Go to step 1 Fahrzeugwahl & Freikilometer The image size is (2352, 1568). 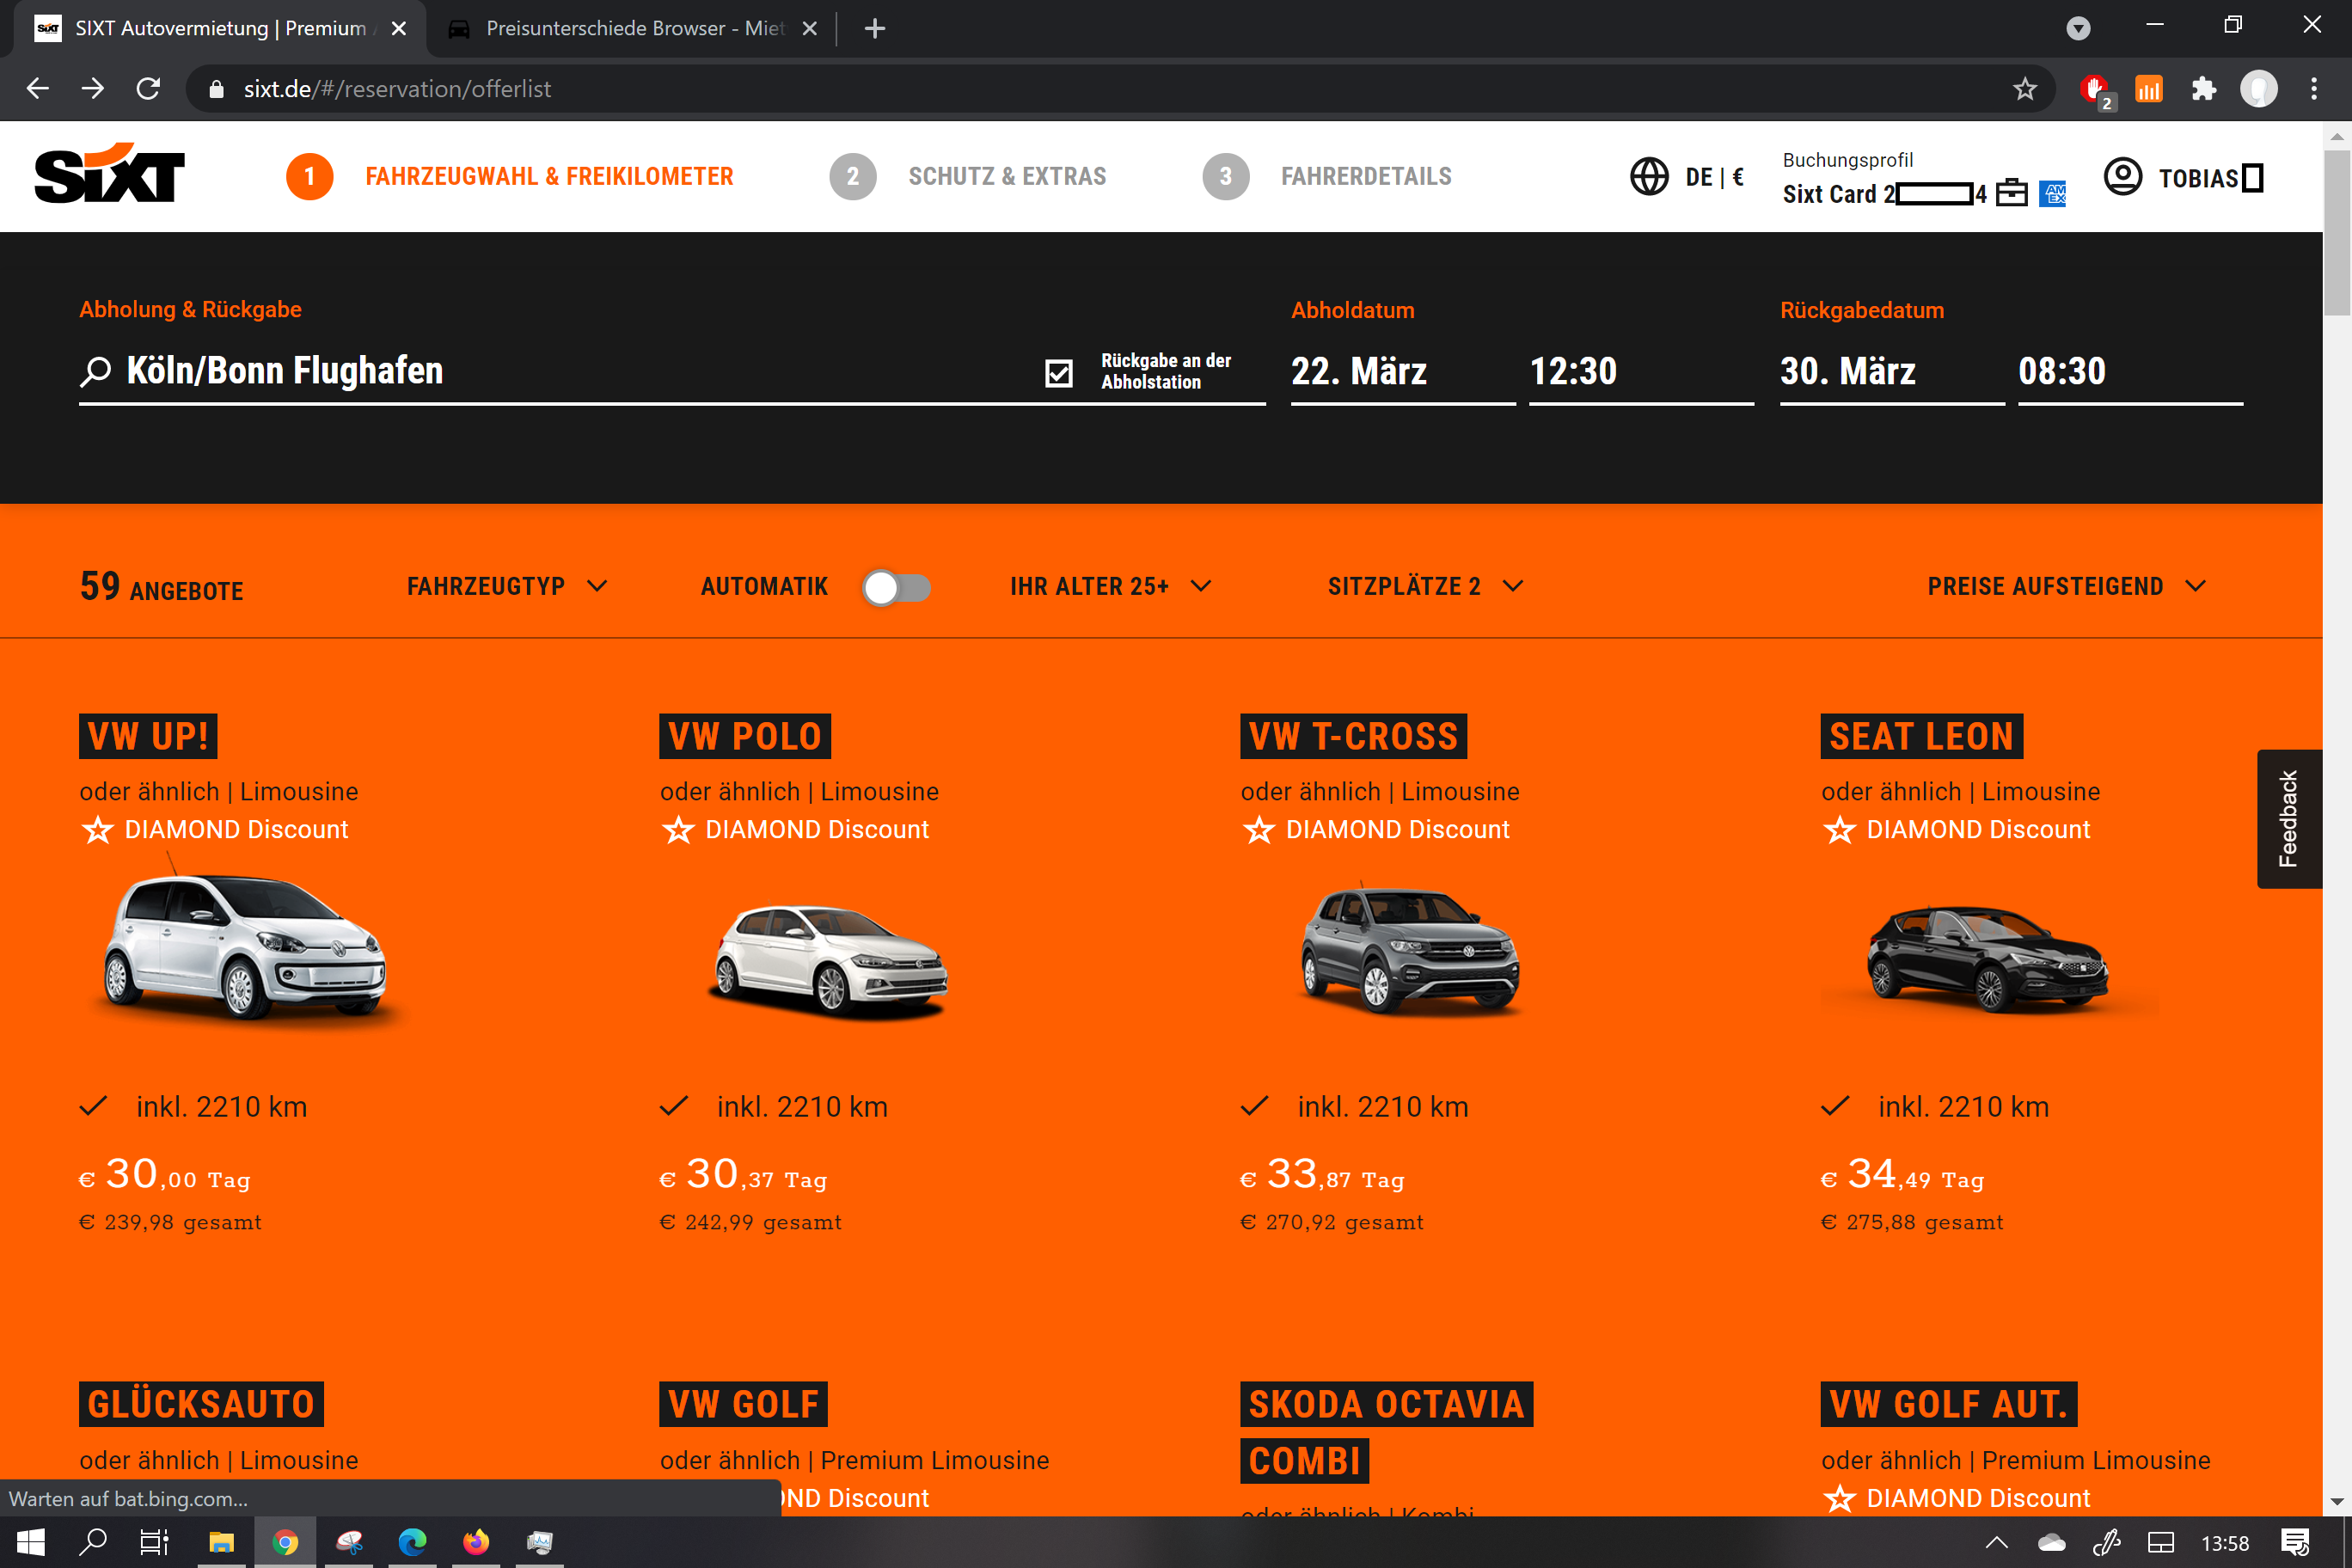click(x=510, y=177)
